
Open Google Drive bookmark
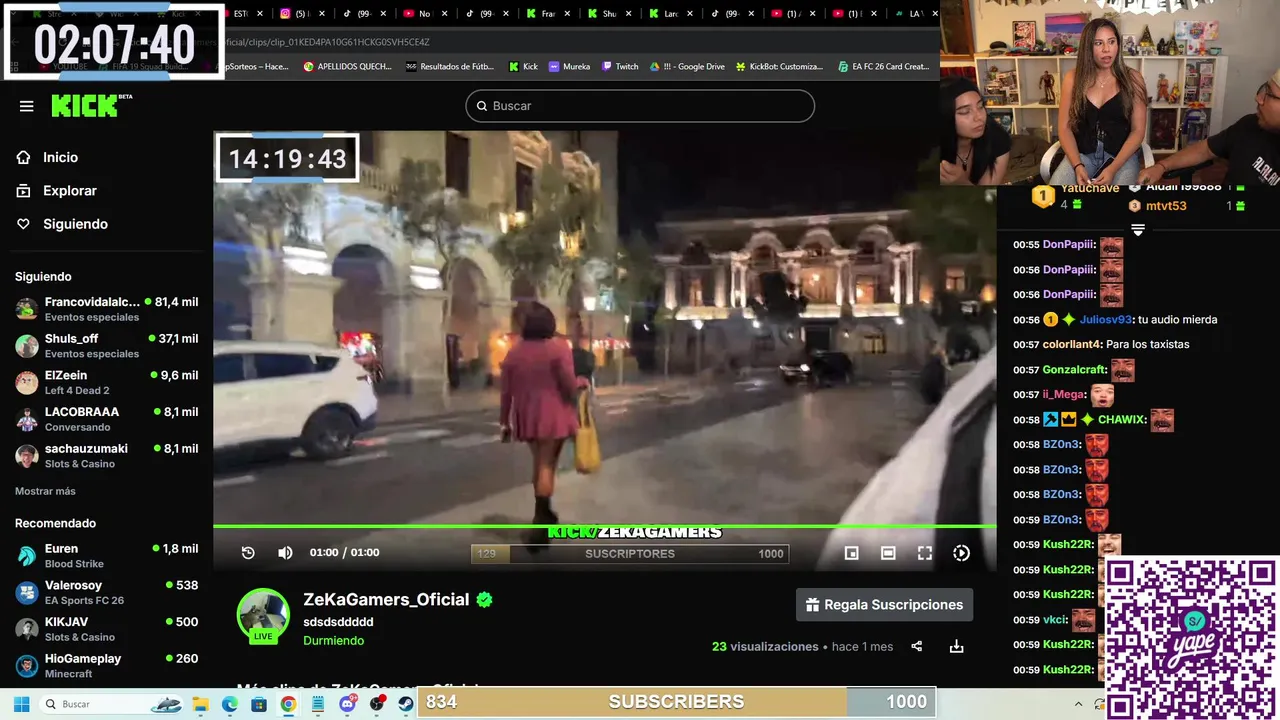click(687, 66)
